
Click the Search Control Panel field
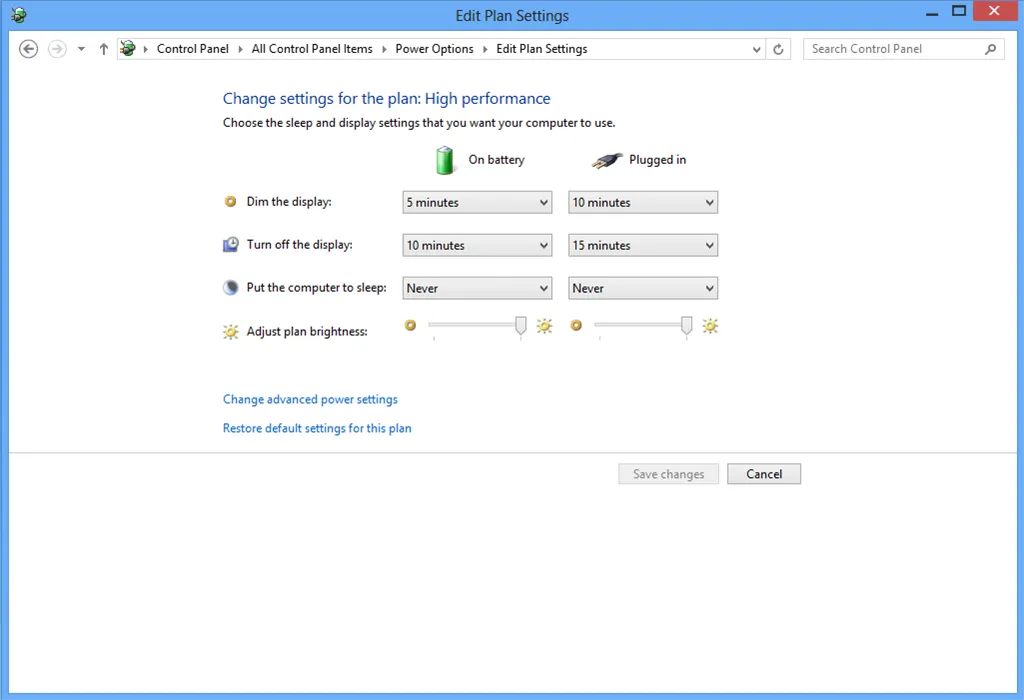point(893,49)
